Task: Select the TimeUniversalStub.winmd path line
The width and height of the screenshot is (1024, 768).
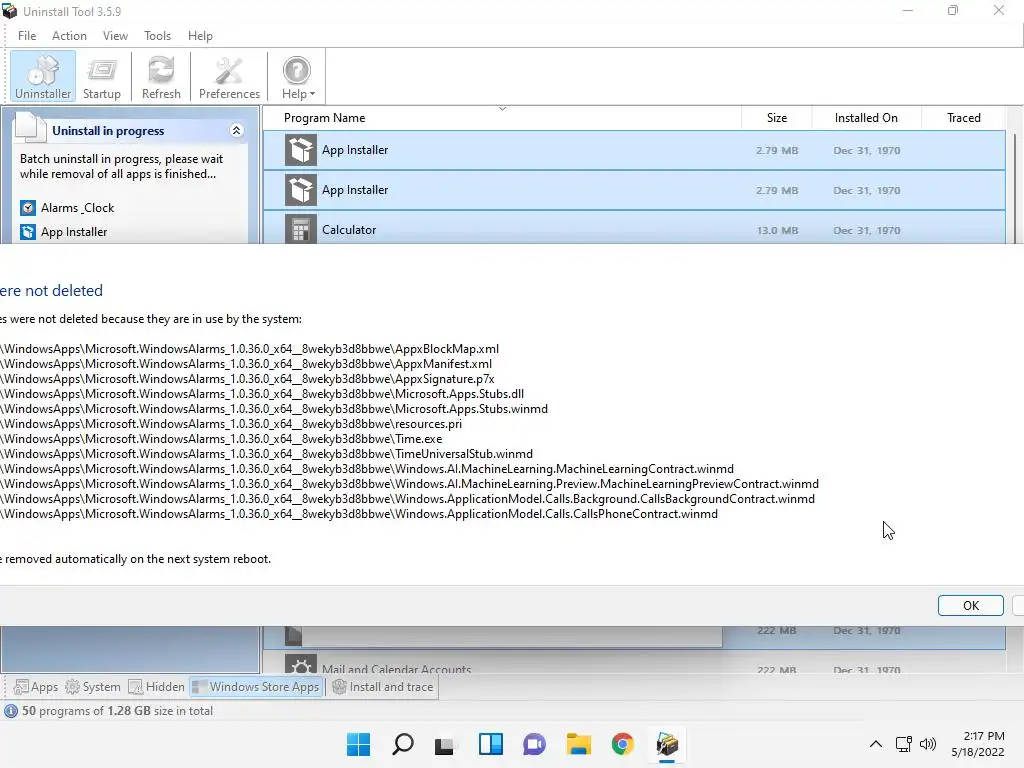Action: click(266, 454)
